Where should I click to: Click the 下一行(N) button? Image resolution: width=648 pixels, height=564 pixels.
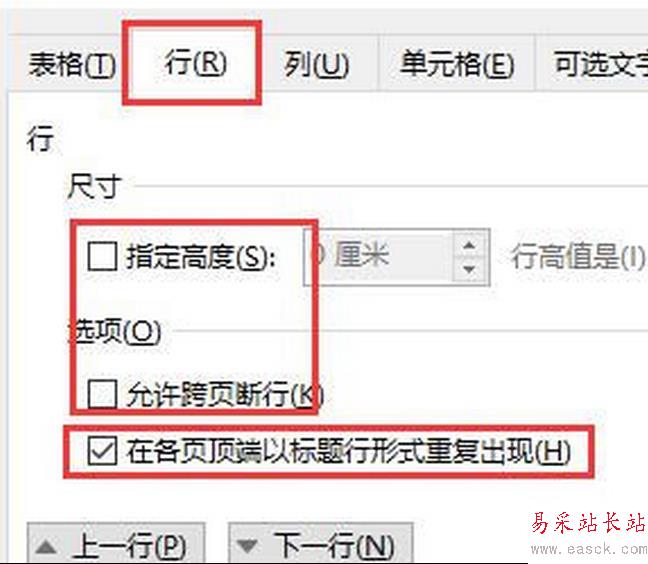(321, 543)
